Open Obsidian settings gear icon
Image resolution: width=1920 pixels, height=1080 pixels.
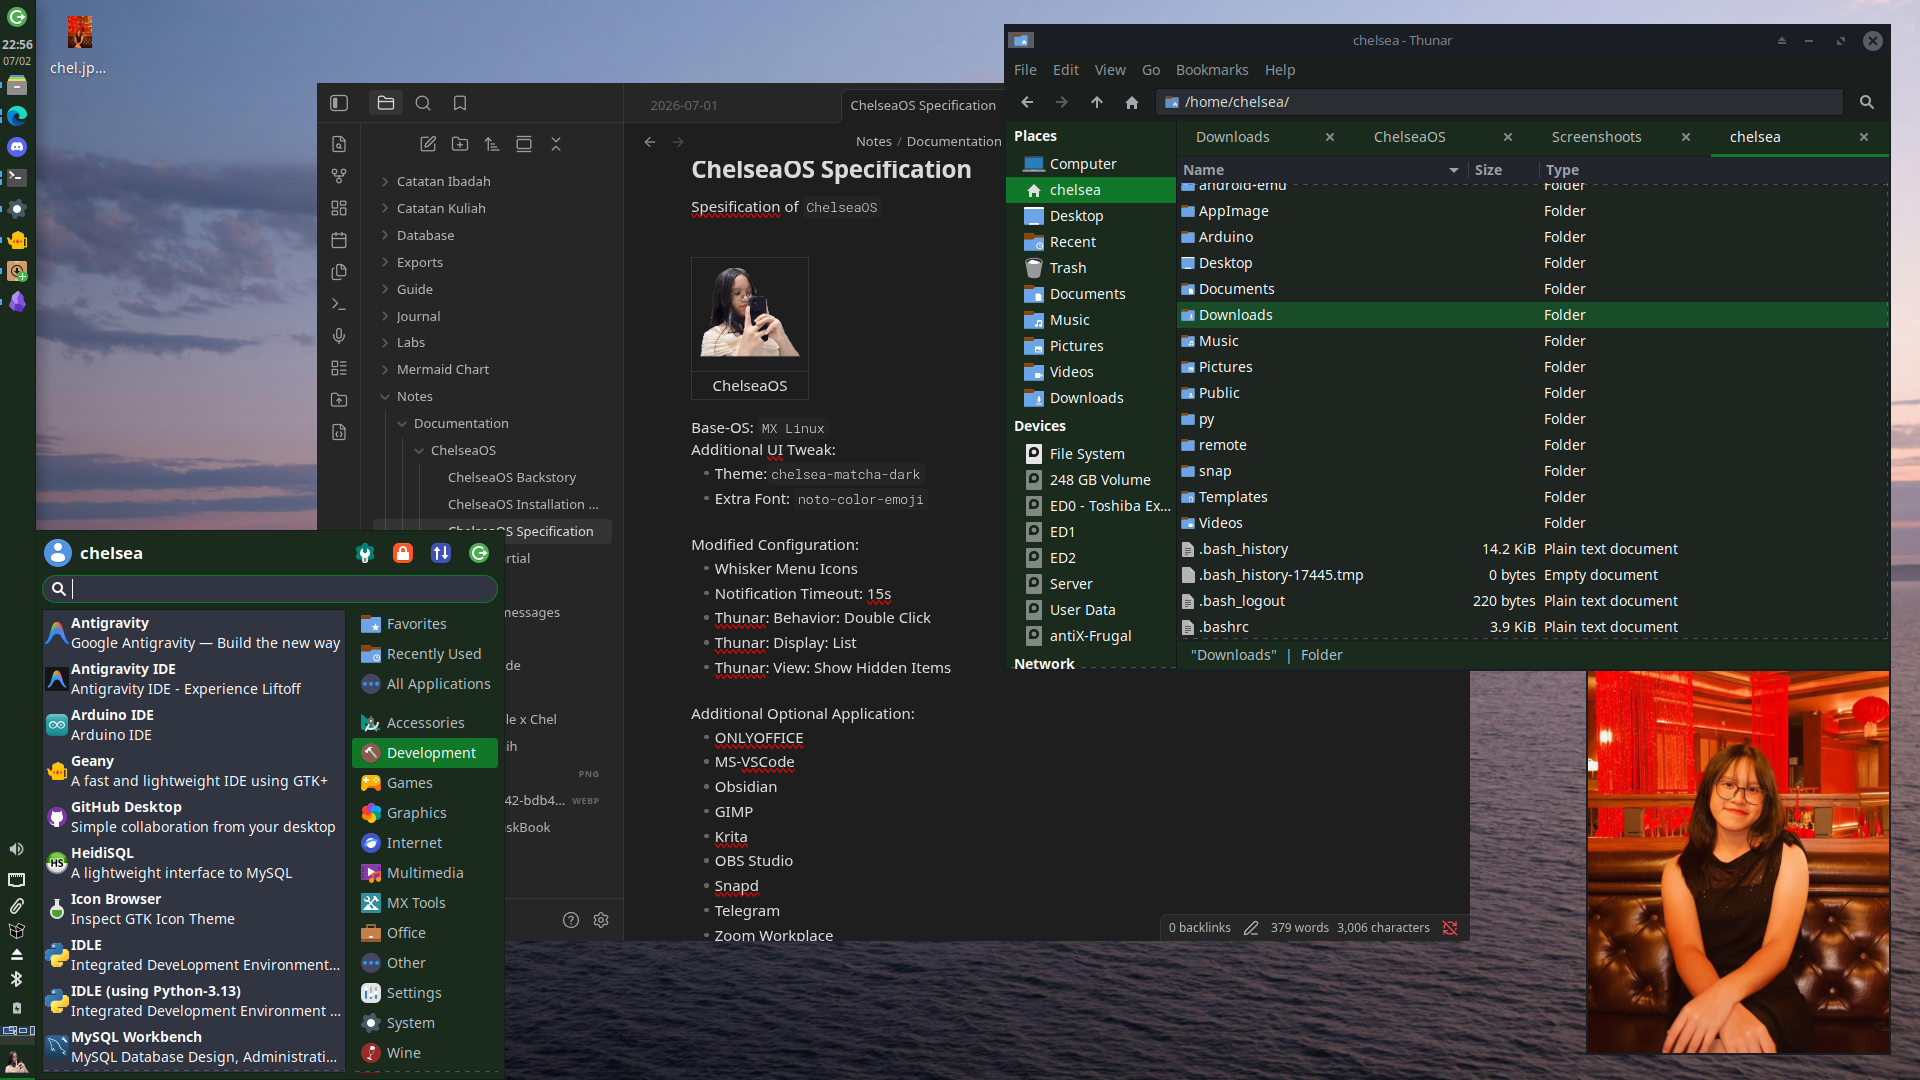coord(601,920)
